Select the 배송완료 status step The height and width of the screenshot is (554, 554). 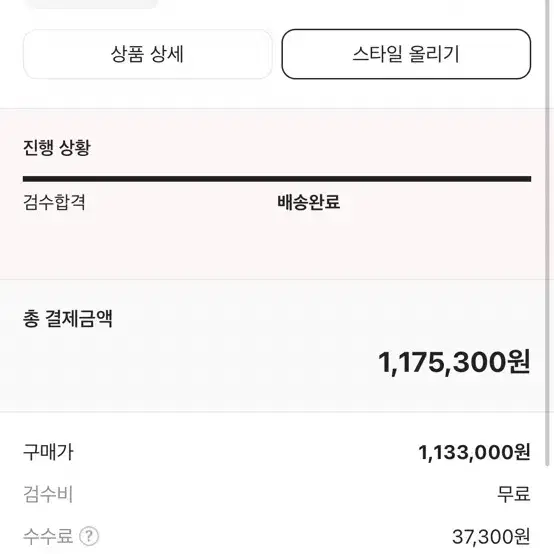308,202
